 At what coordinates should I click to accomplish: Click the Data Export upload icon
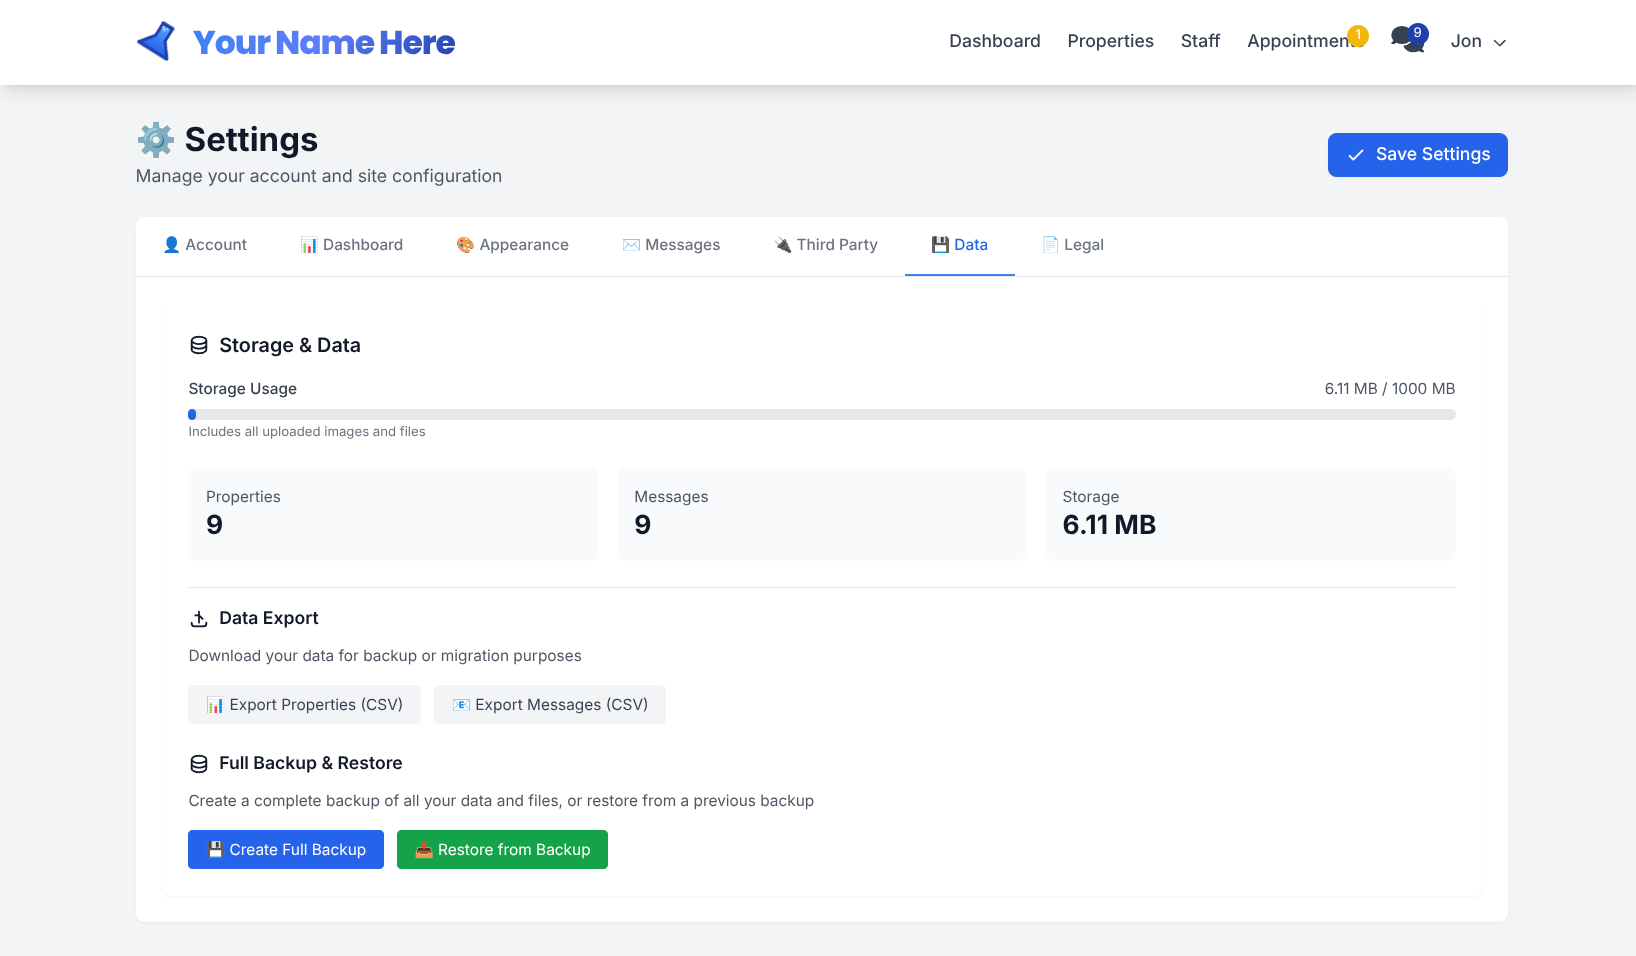coord(199,619)
